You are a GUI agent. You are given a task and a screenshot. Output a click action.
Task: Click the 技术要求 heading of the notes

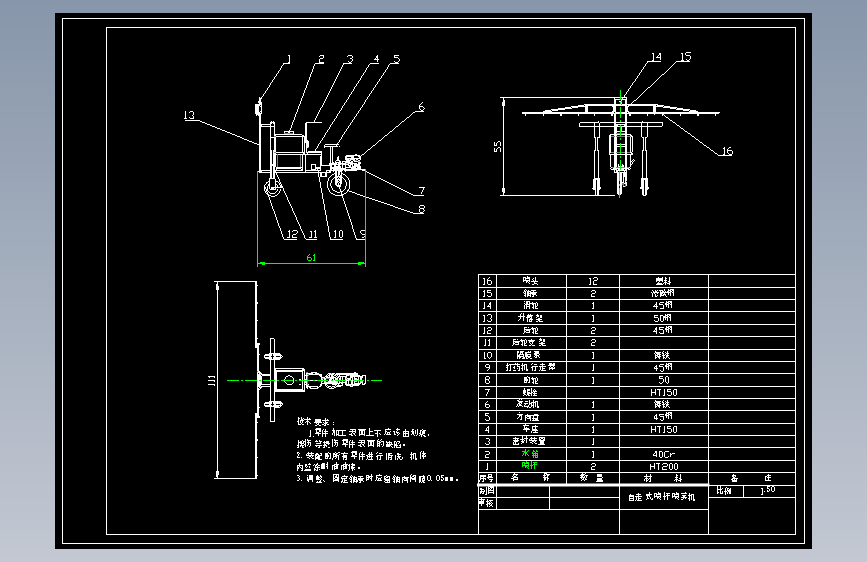(x=316, y=422)
